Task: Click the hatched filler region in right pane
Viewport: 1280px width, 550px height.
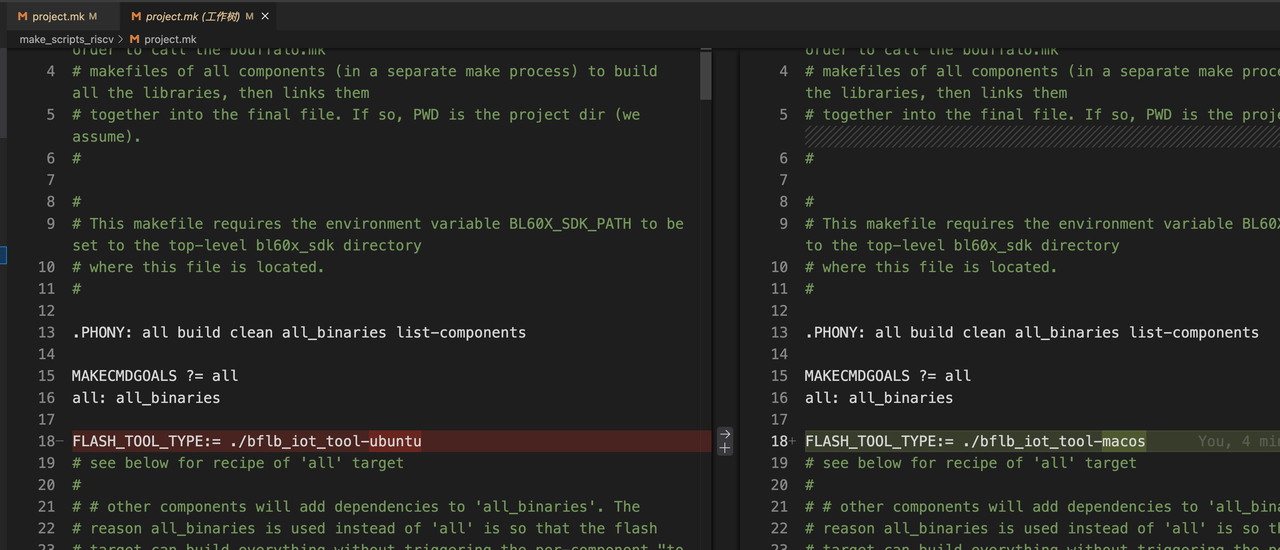Action: pos(1042,136)
